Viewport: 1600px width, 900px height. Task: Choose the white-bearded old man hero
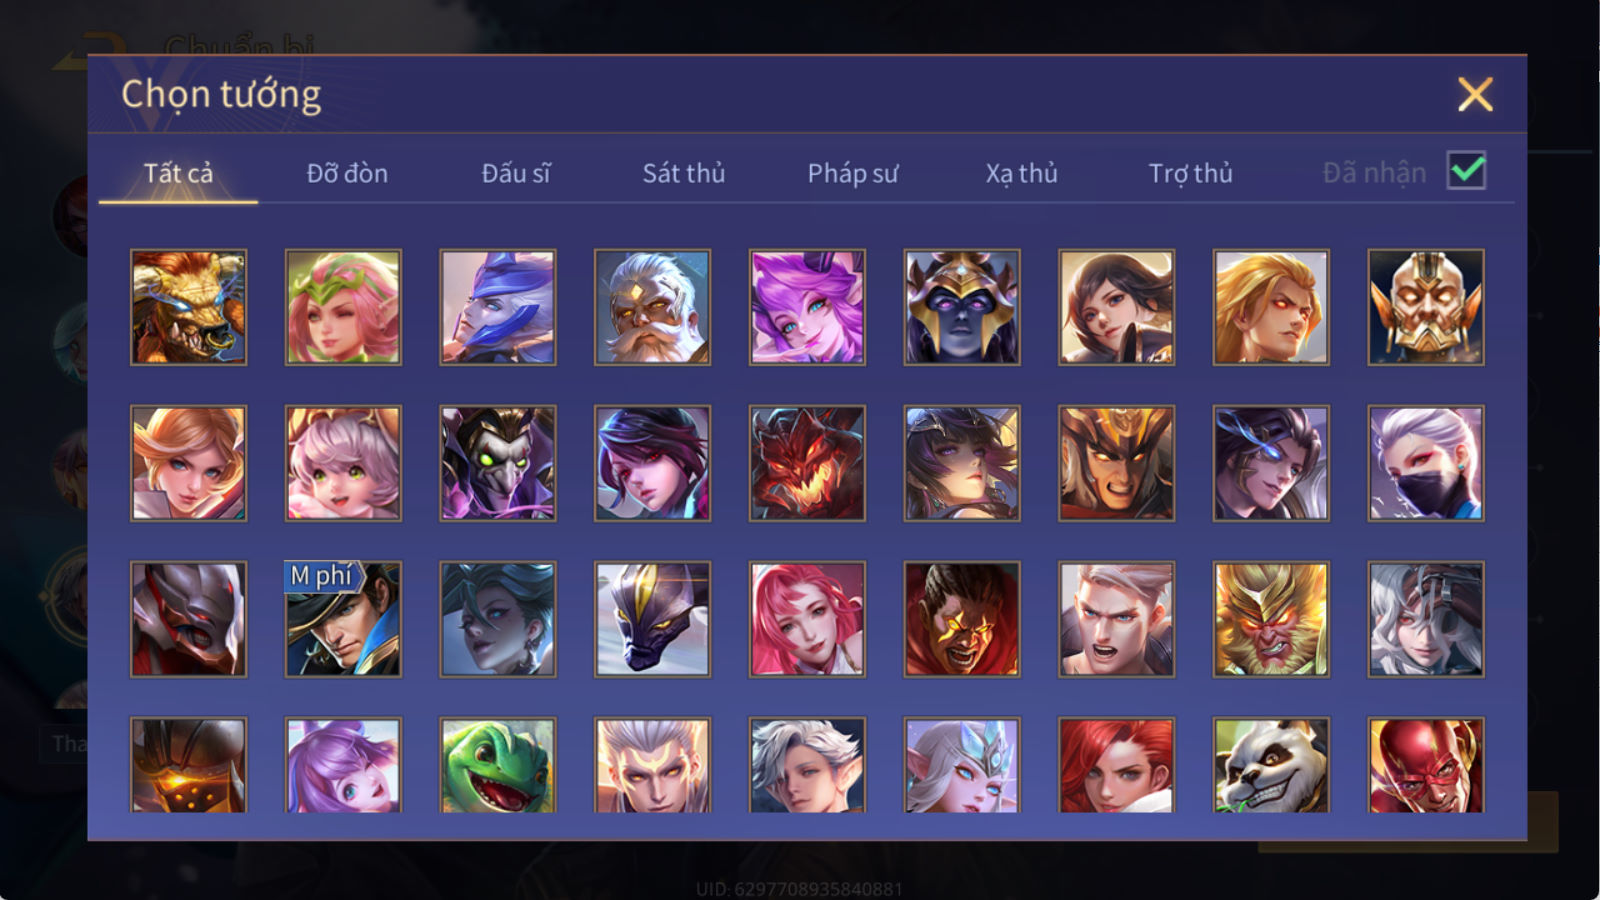pyautogui.click(x=652, y=307)
